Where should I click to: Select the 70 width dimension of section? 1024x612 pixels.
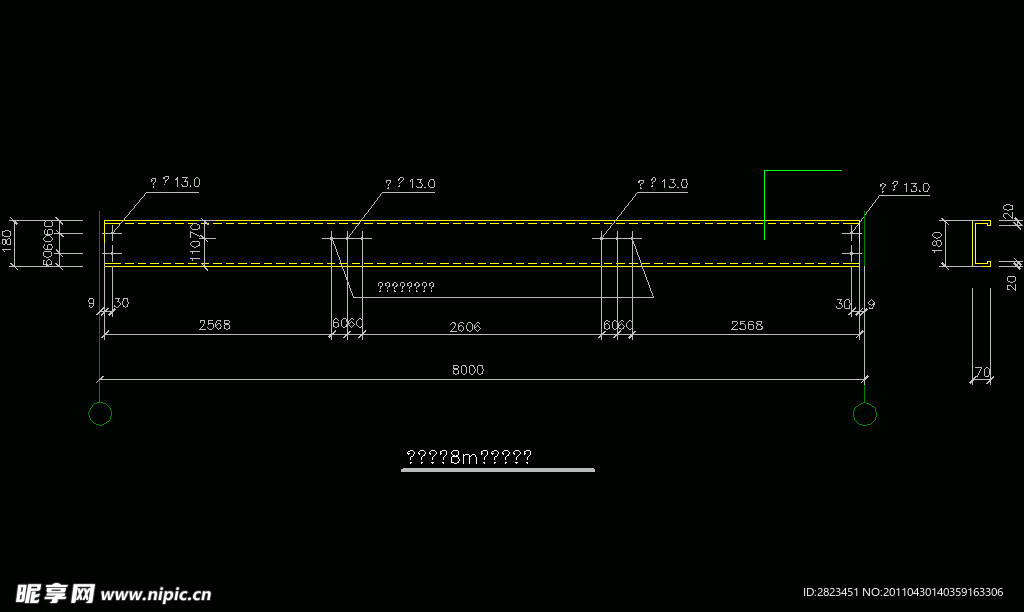(x=982, y=373)
